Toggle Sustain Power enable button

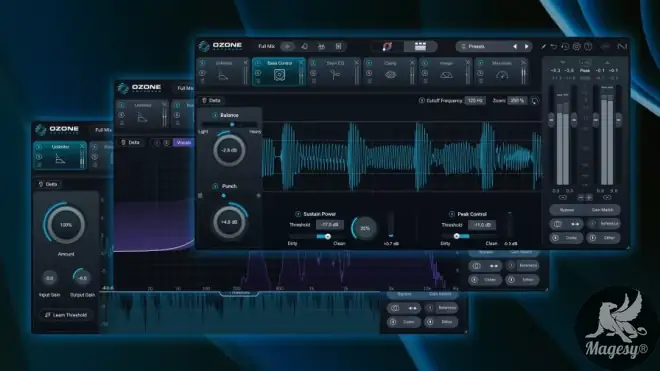298,214
